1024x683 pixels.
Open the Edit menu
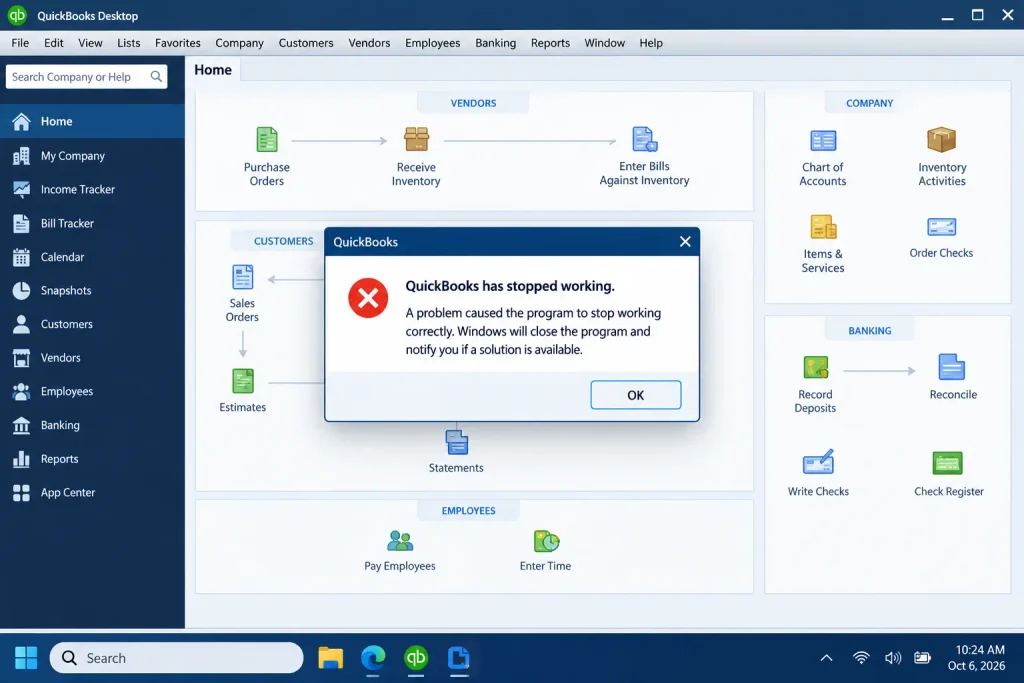pyautogui.click(x=54, y=43)
